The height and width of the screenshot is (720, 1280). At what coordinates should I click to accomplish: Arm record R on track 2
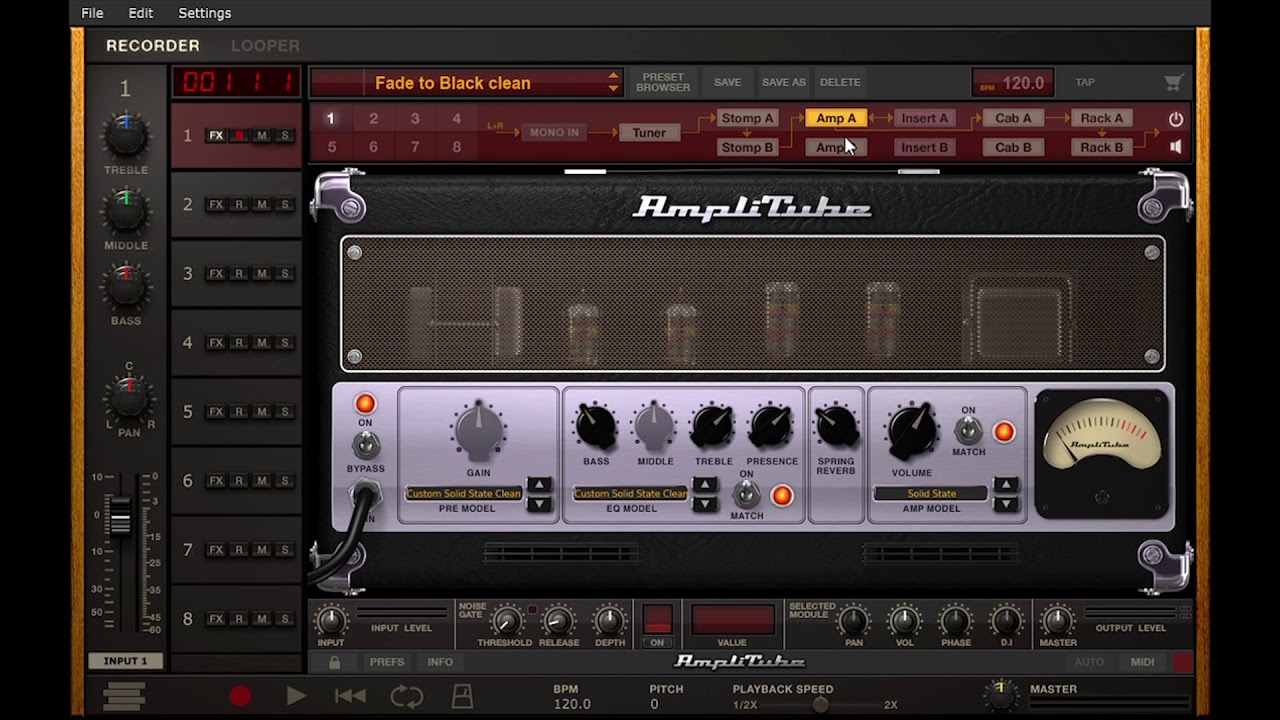[239, 205]
